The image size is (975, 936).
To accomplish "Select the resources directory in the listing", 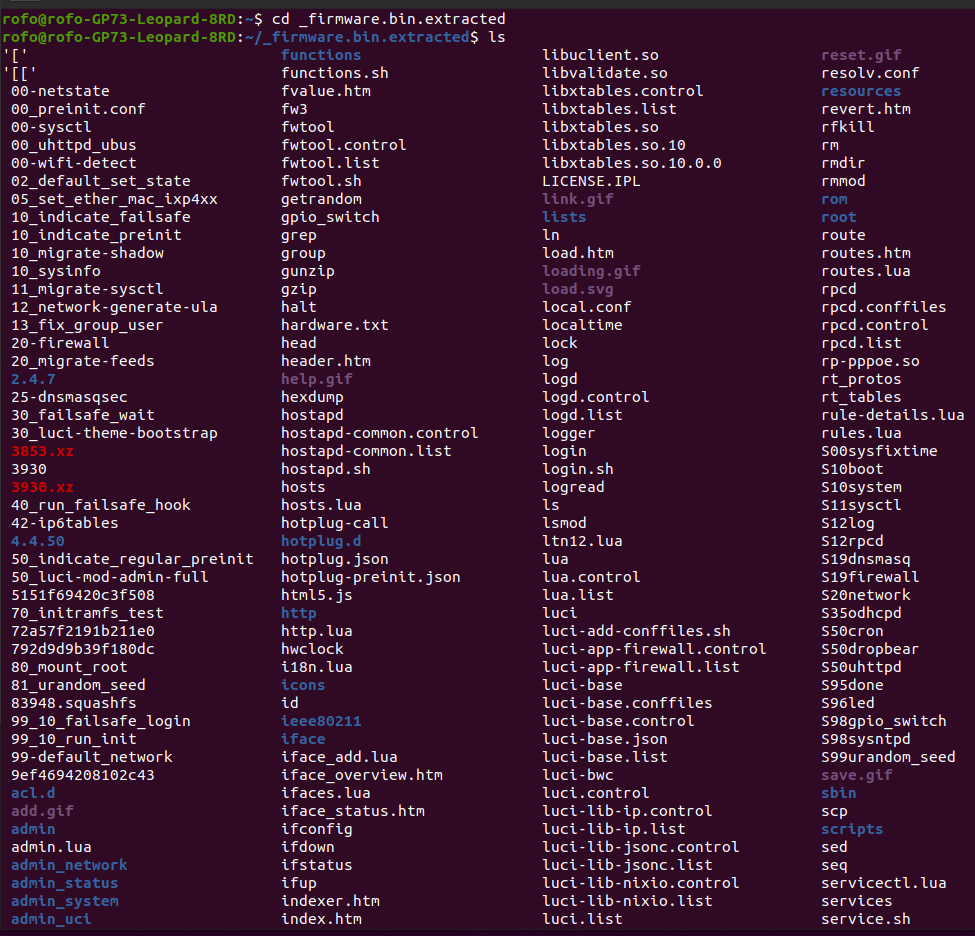I will [x=862, y=91].
